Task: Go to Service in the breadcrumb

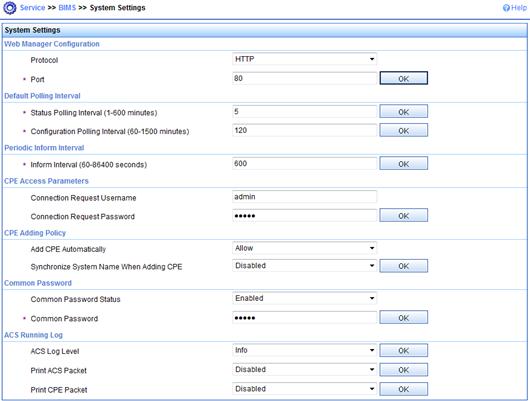Action: 32,8
